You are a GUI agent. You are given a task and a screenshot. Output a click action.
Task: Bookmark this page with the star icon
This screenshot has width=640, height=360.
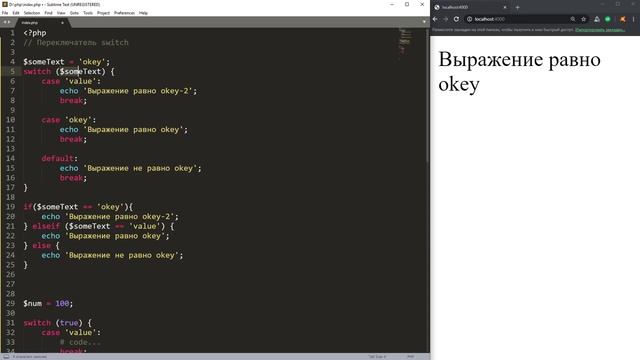click(x=583, y=19)
